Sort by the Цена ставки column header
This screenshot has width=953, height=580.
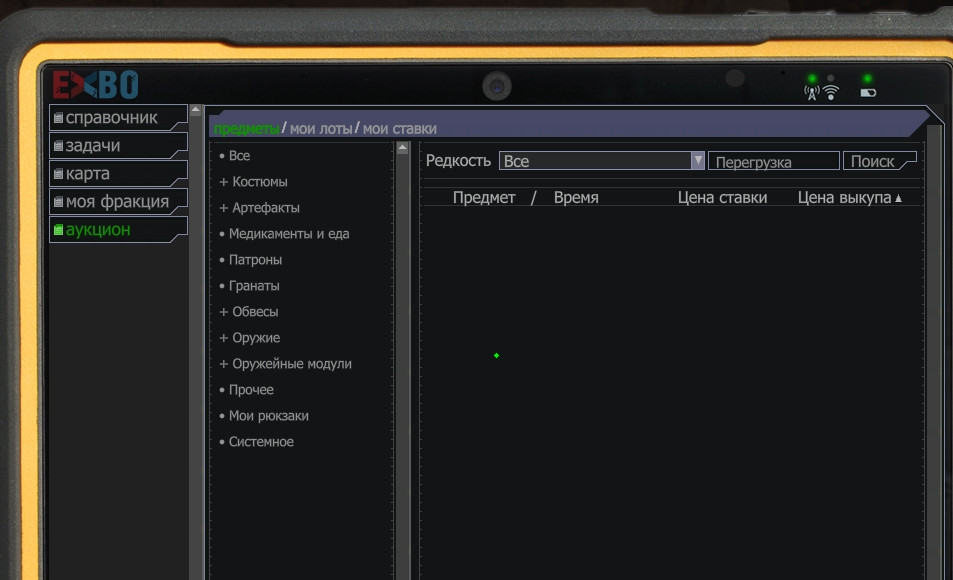[722, 198]
